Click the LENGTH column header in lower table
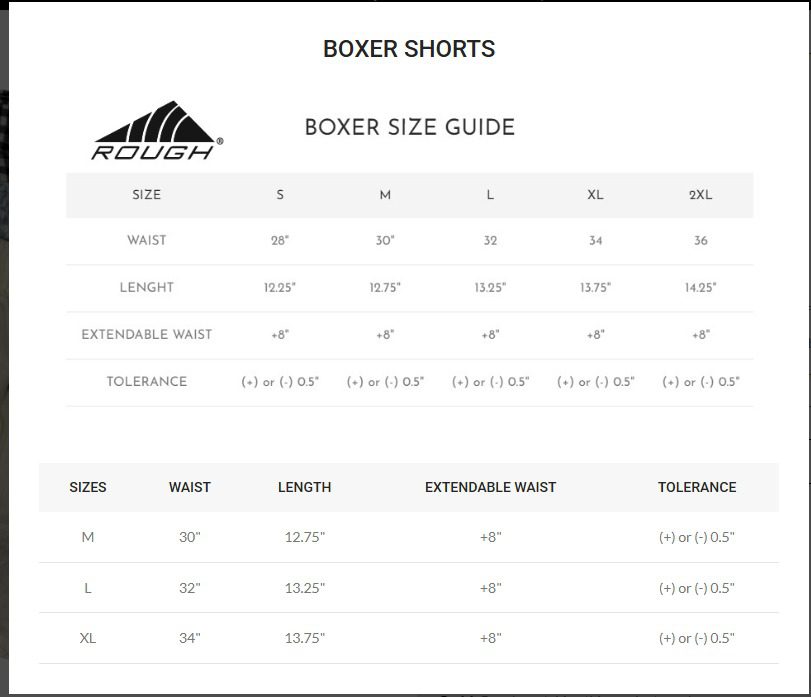 coord(304,487)
